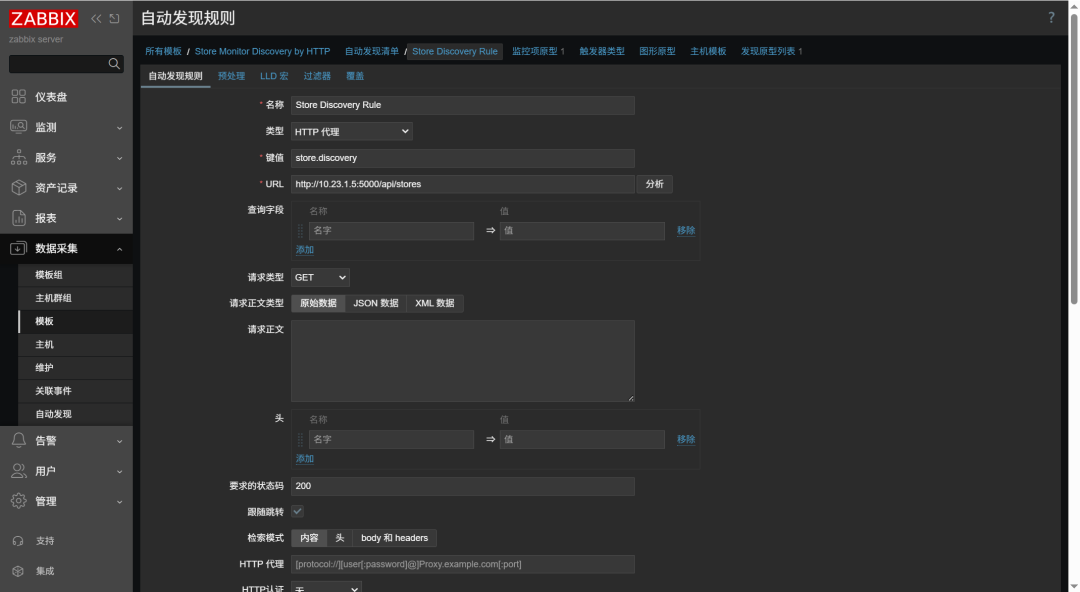Click 添加 under headers
Viewport: 1080px width, 592px height.
click(304, 459)
